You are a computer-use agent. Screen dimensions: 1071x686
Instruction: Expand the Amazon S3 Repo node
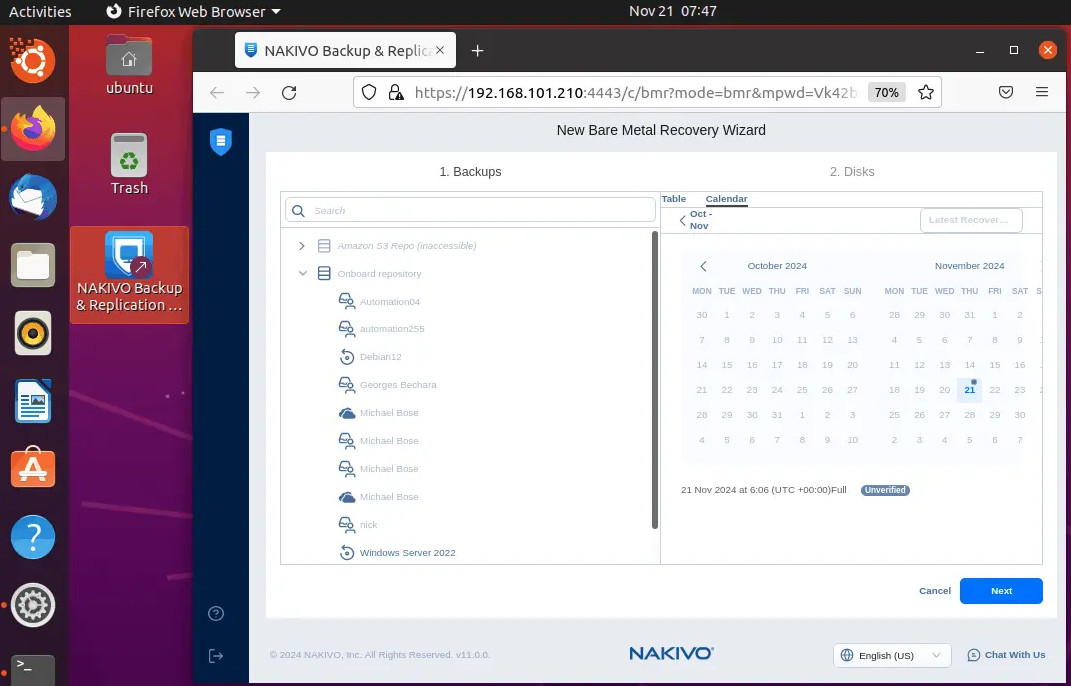click(302, 246)
